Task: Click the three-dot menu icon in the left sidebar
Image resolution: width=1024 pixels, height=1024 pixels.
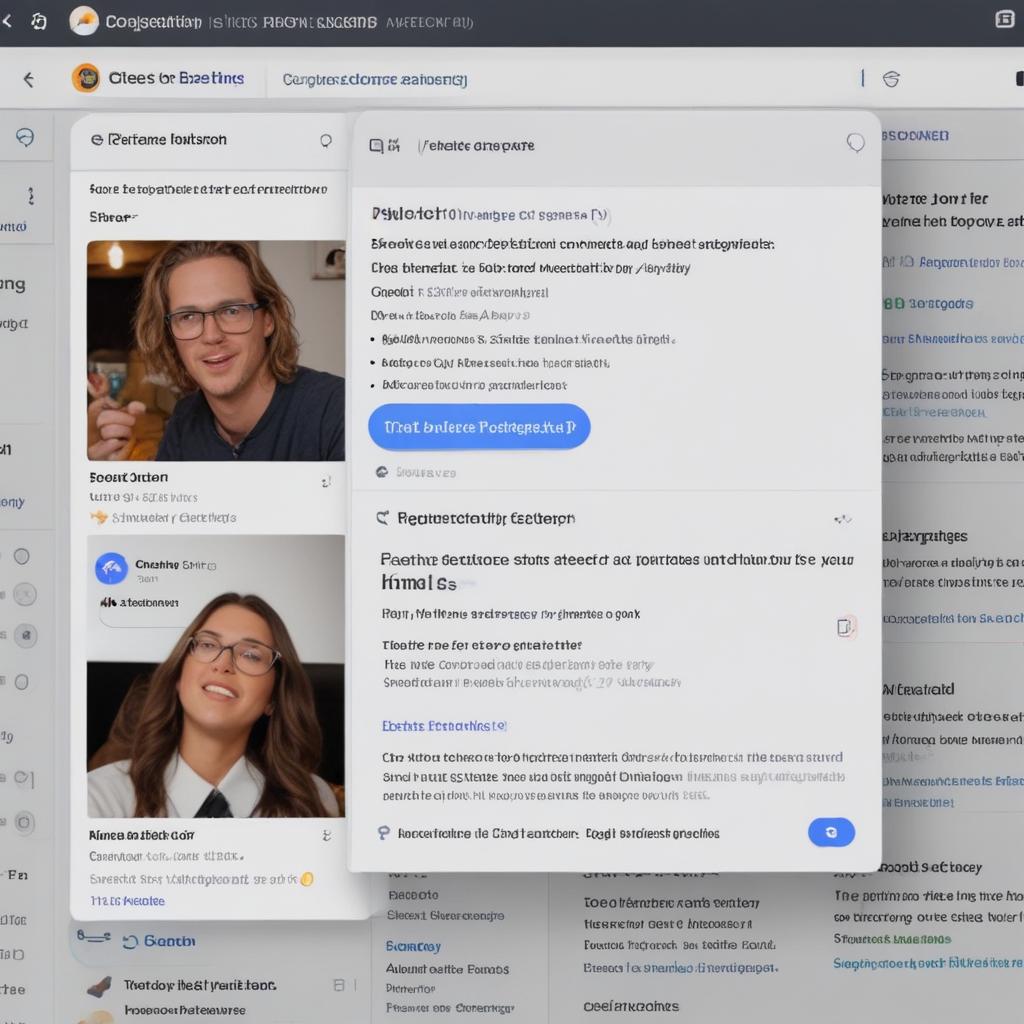Action: coord(31,196)
